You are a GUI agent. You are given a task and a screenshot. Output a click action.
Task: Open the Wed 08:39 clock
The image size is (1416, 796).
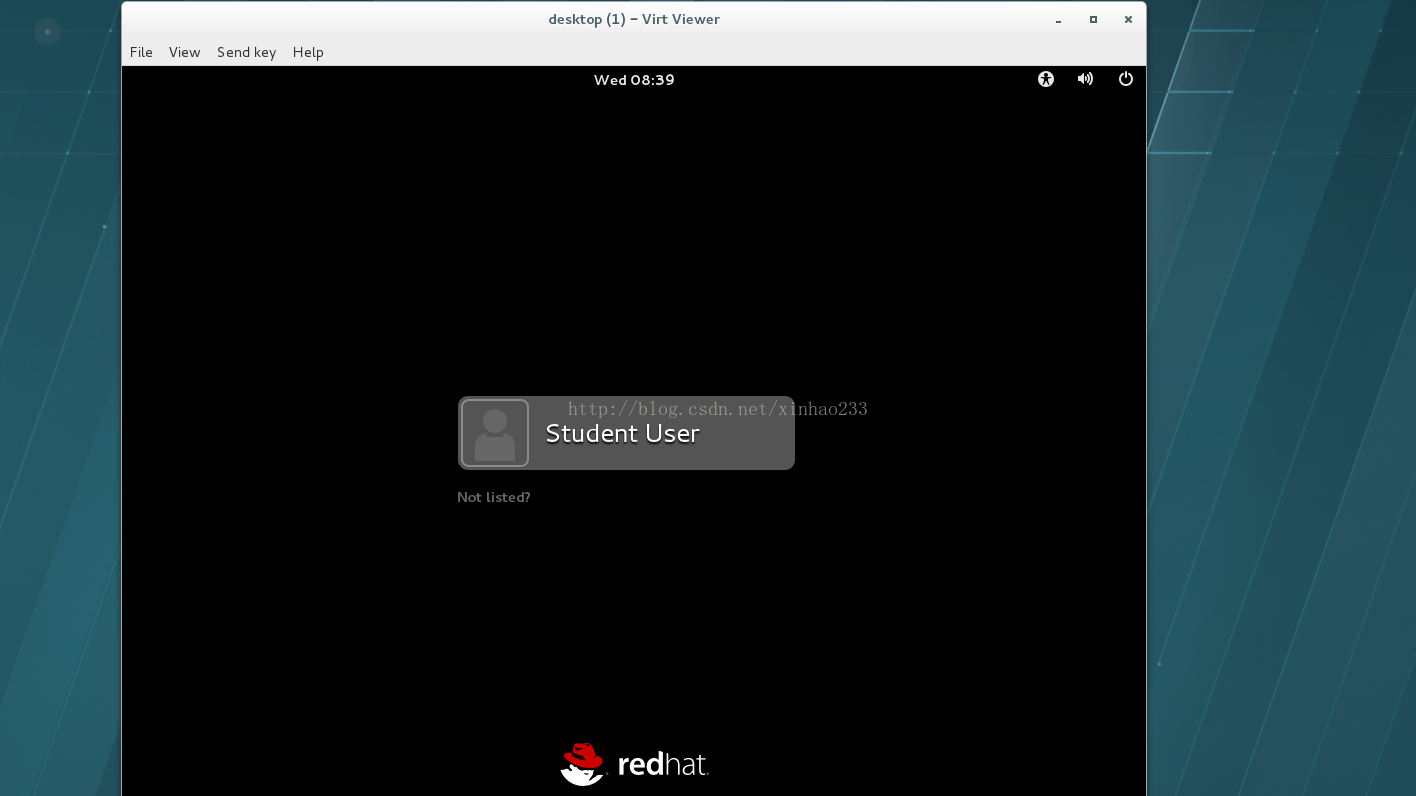pyautogui.click(x=634, y=80)
